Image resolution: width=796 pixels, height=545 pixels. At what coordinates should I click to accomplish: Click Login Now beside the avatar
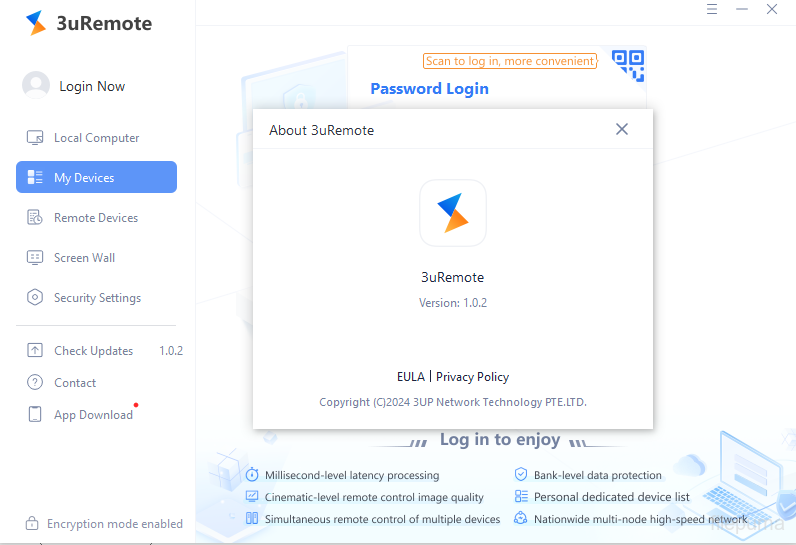pos(92,86)
